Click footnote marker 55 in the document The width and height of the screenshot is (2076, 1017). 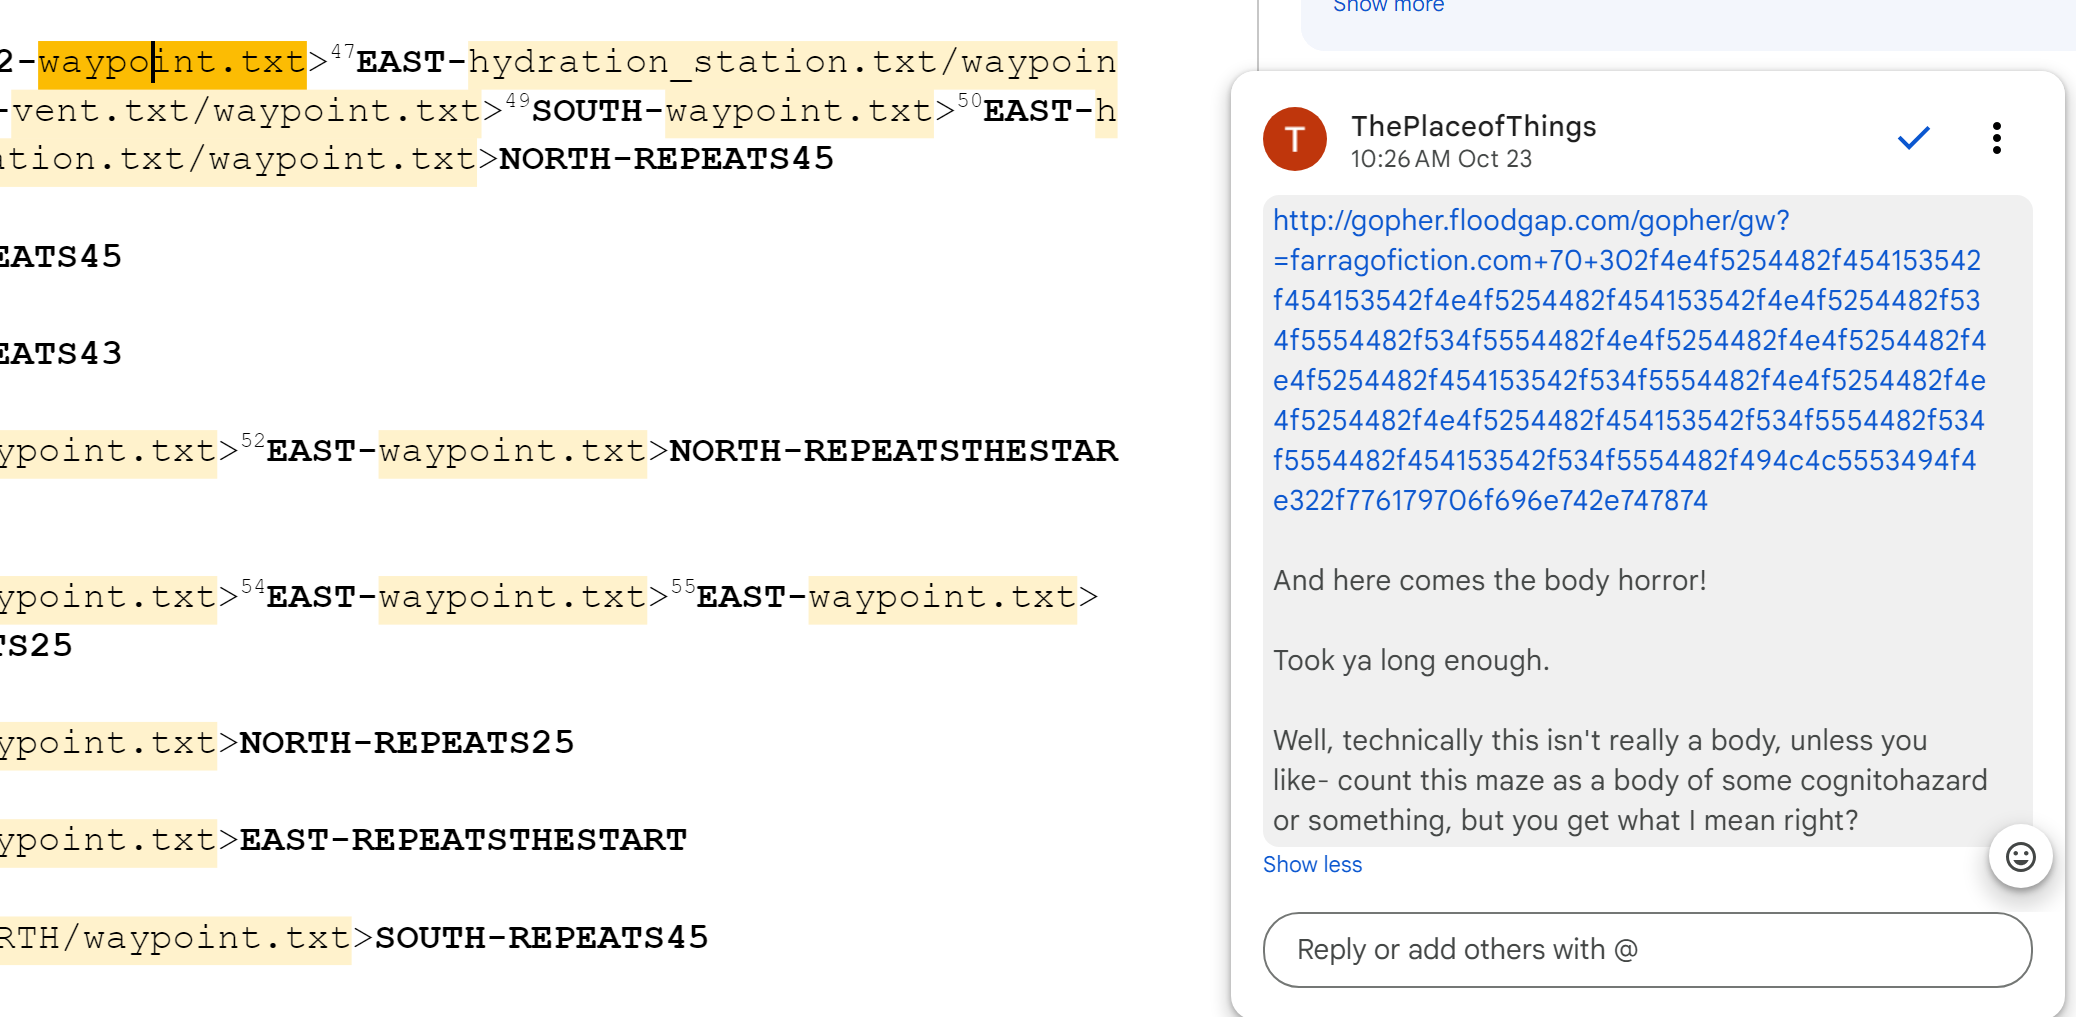[683, 586]
